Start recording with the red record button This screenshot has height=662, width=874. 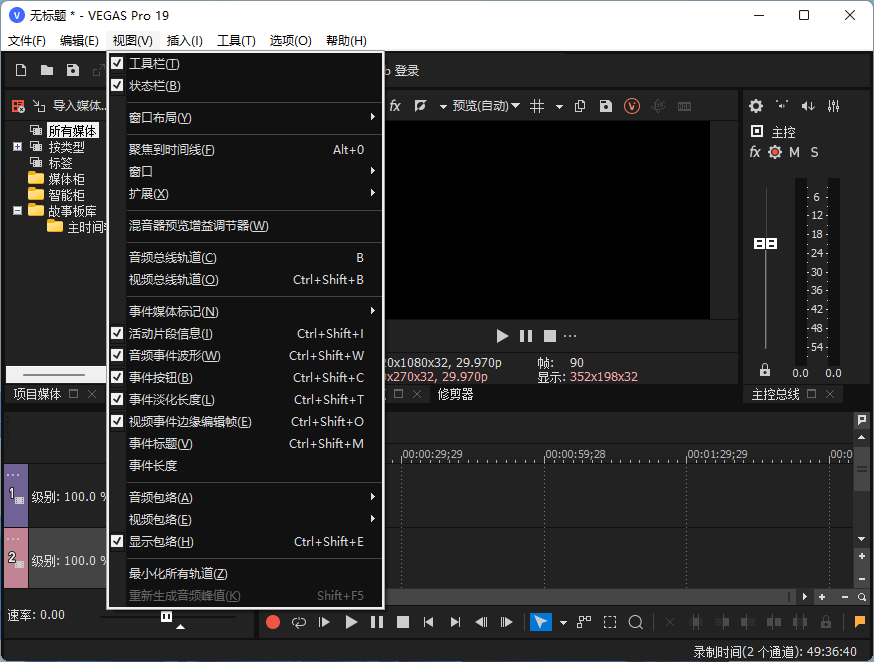tap(273, 622)
